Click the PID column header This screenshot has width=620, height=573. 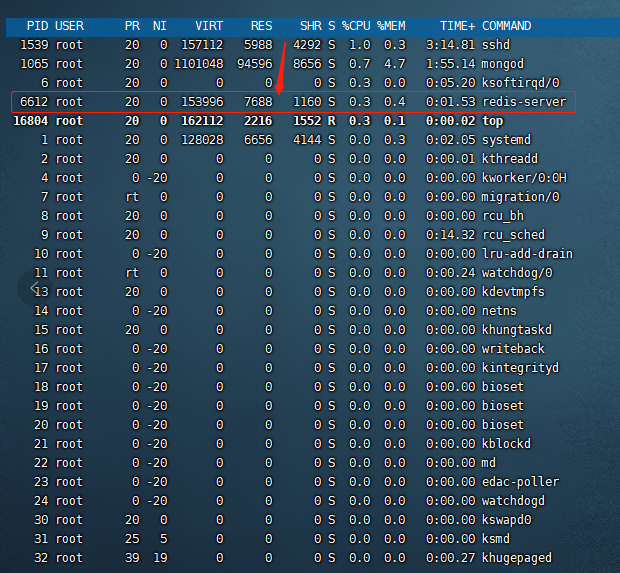coord(38,26)
